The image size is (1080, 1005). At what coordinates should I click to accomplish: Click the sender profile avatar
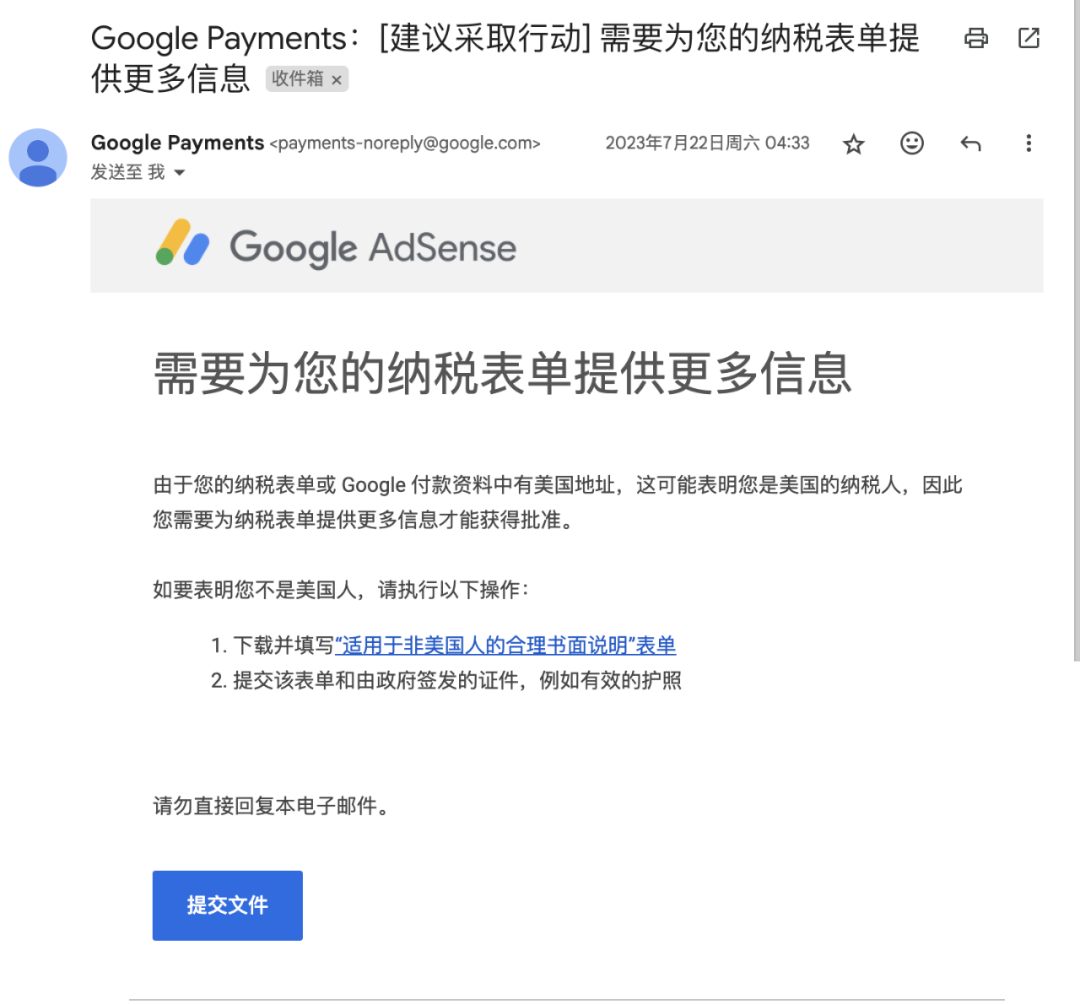click(38, 158)
